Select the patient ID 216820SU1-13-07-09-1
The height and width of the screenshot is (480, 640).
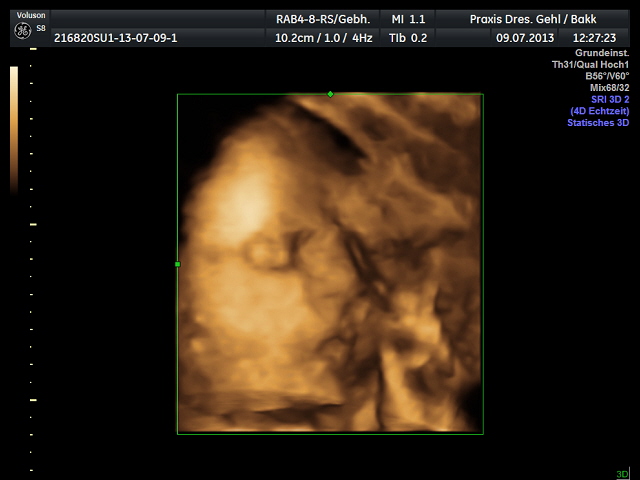tap(115, 37)
